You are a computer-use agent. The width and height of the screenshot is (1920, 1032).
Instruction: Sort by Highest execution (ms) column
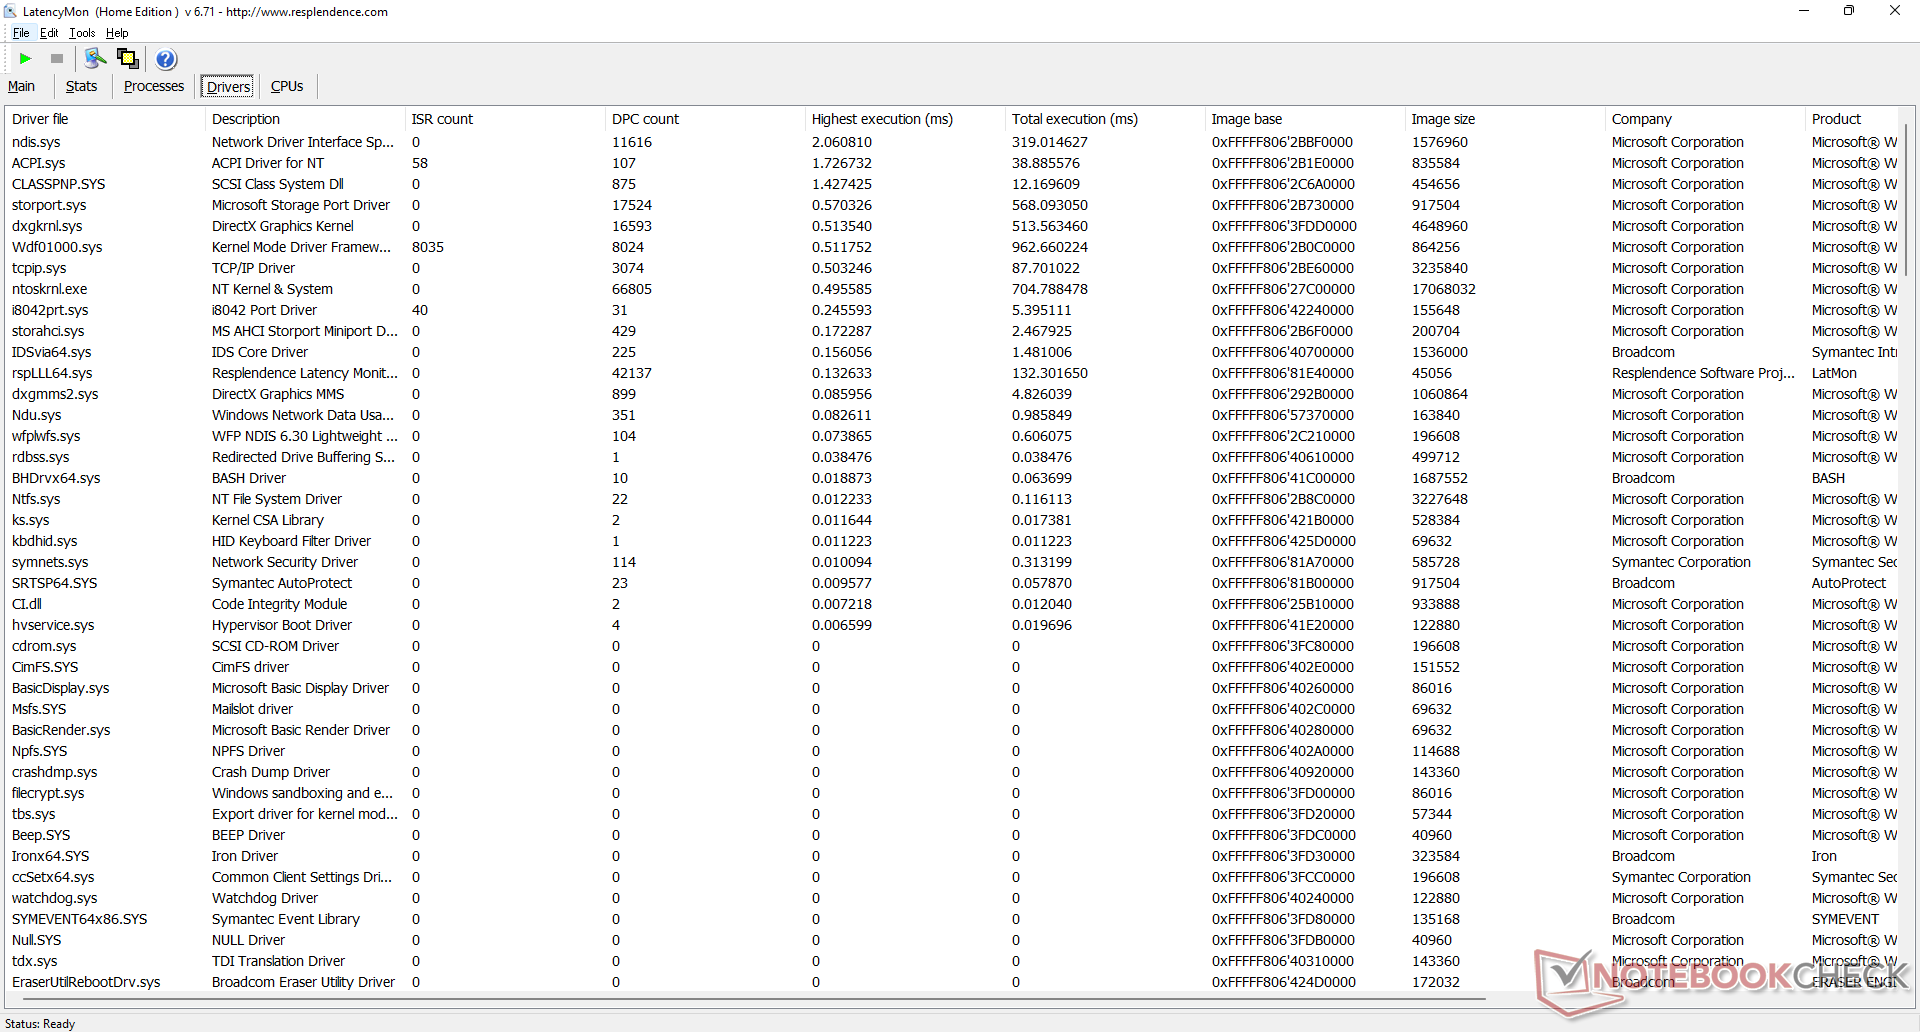881,119
